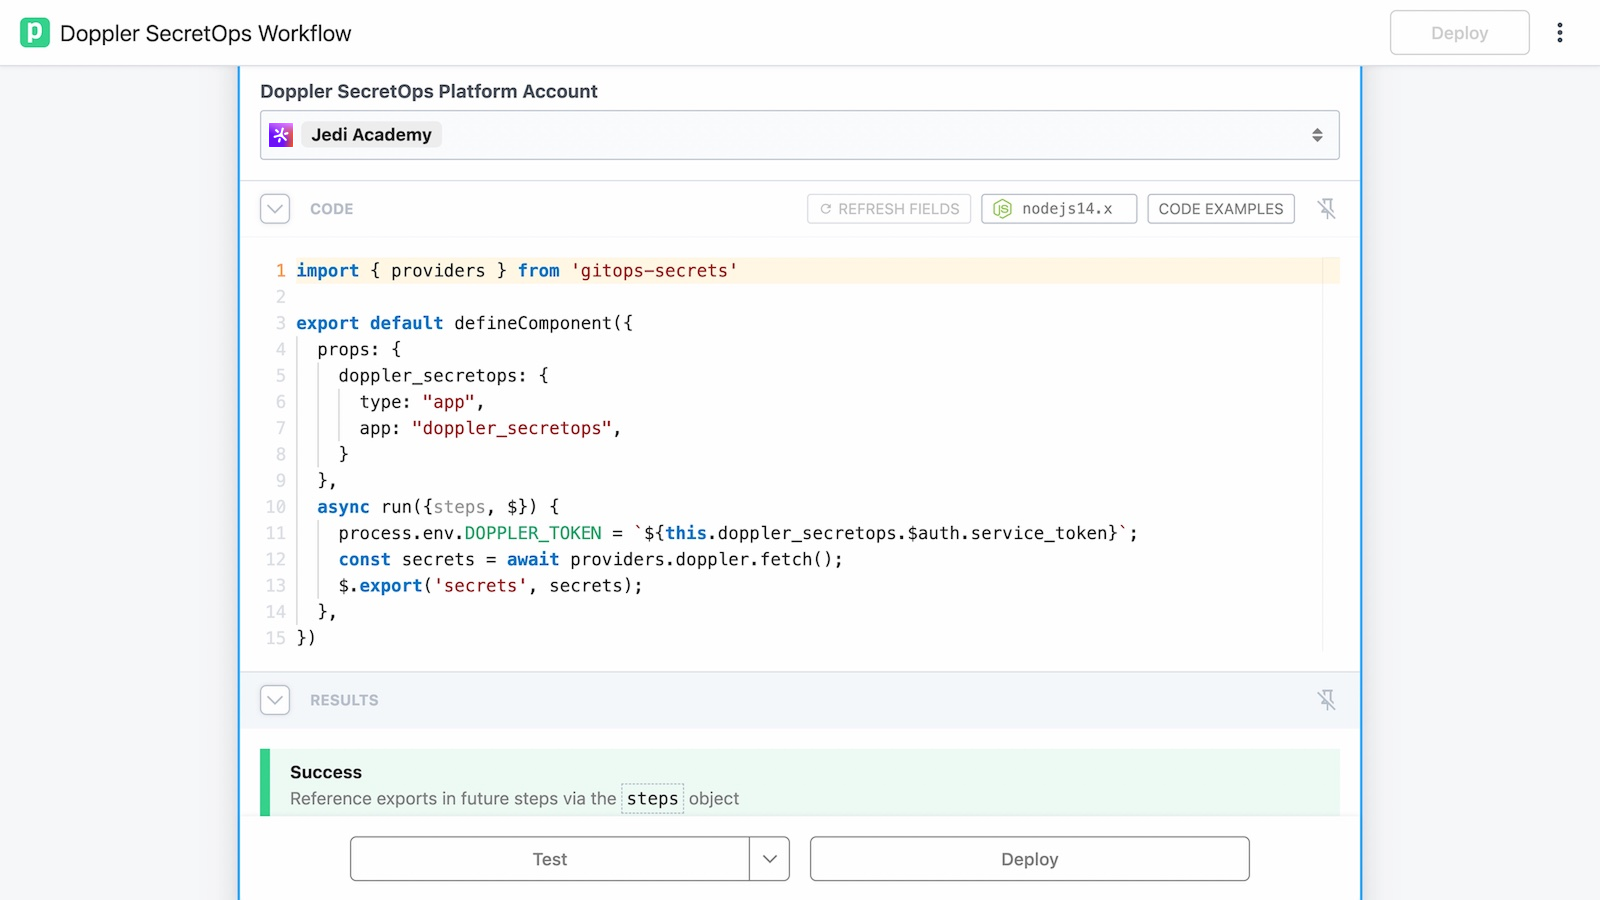1600x900 pixels.
Task: Click line number 15 in the gutter
Action: click(276, 638)
